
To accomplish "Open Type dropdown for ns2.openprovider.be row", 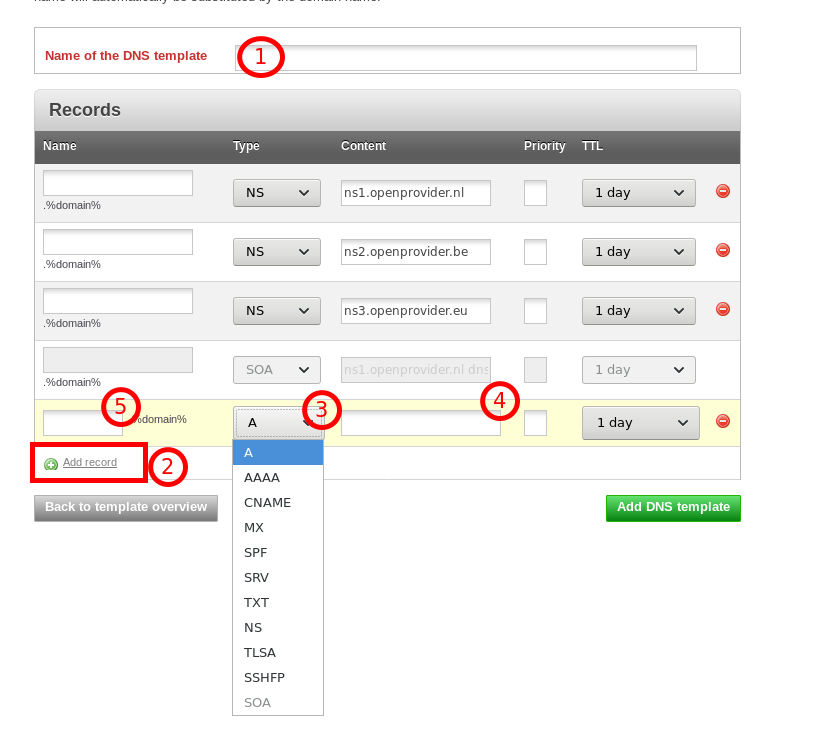I will [276, 252].
